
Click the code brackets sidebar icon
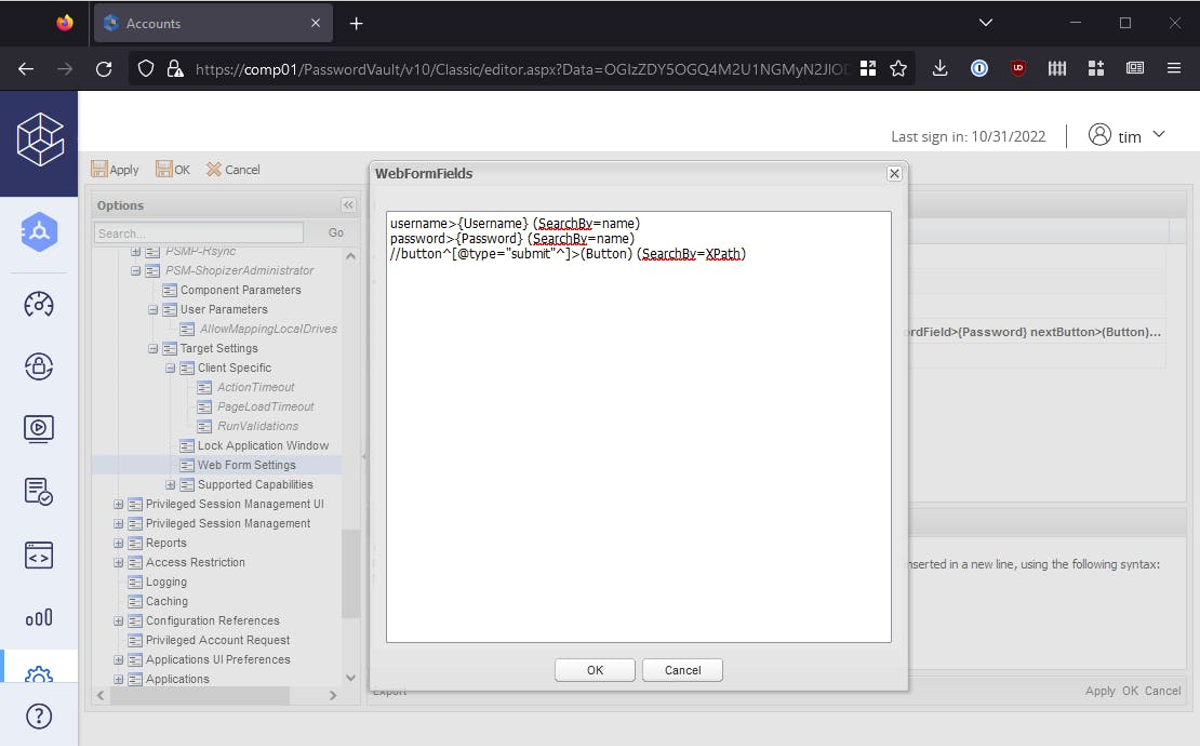tap(38, 555)
